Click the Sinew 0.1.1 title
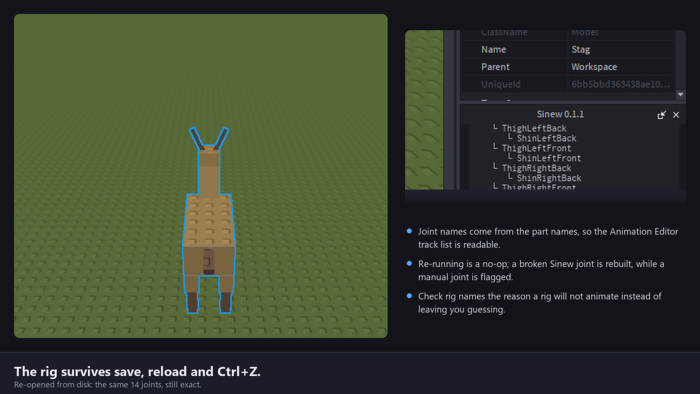Viewport: 700px width, 394px height. (560, 114)
